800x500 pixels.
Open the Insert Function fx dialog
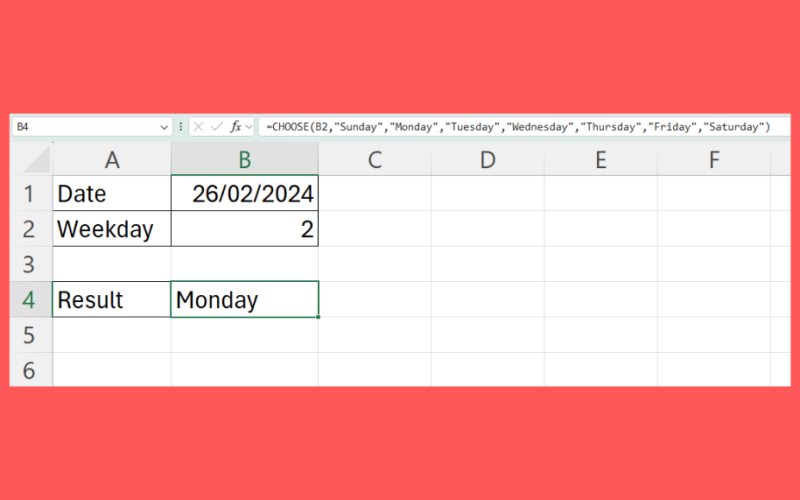coord(236,127)
